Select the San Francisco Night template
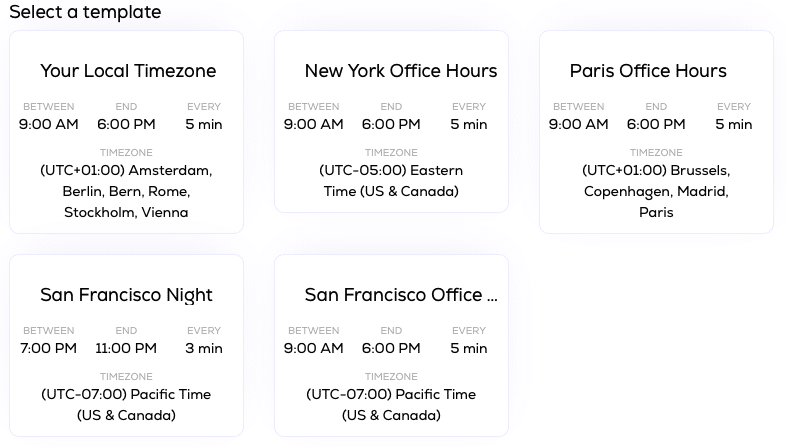786x447 pixels. click(x=126, y=345)
